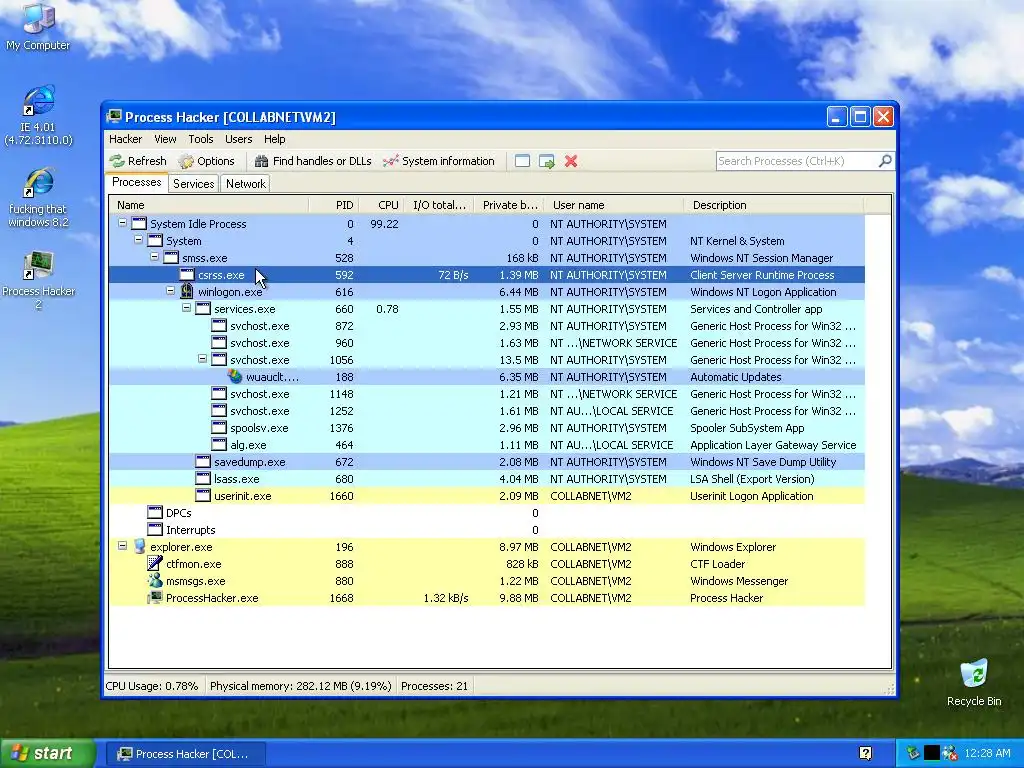Sort by the I/O total column header
This screenshot has height=768, width=1024.
click(439, 205)
